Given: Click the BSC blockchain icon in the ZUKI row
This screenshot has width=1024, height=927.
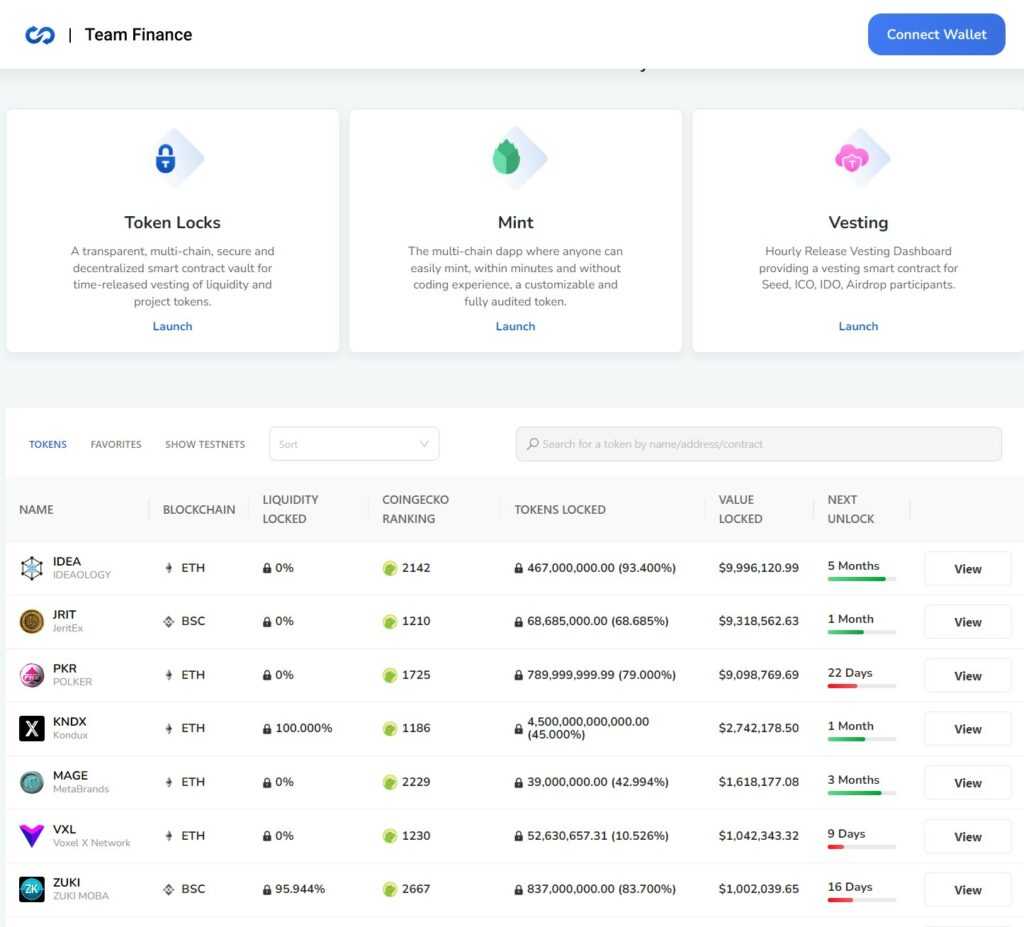Looking at the screenshot, I should [x=169, y=889].
